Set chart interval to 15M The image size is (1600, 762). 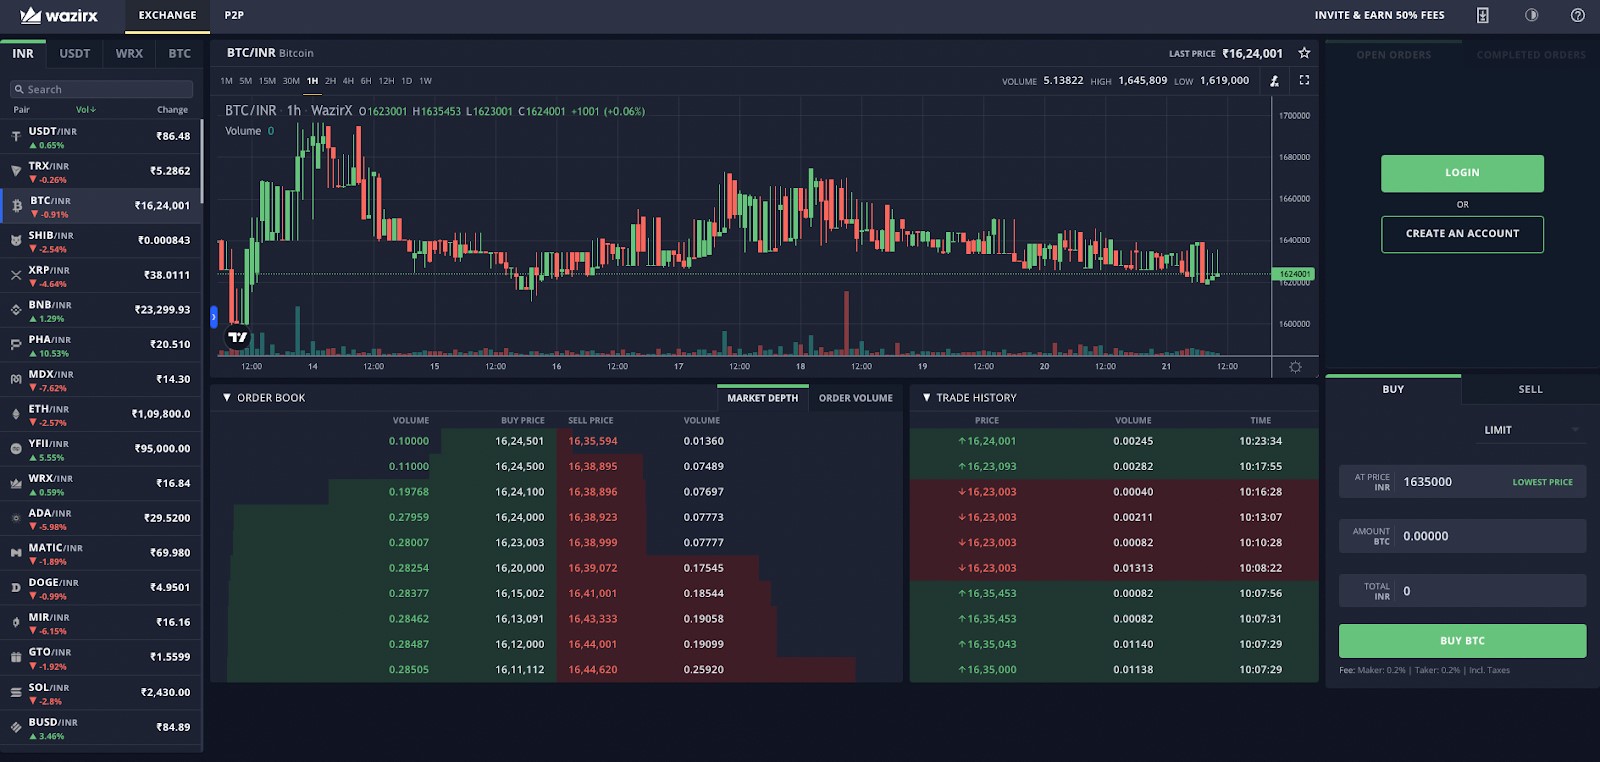pyautogui.click(x=267, y=81)
